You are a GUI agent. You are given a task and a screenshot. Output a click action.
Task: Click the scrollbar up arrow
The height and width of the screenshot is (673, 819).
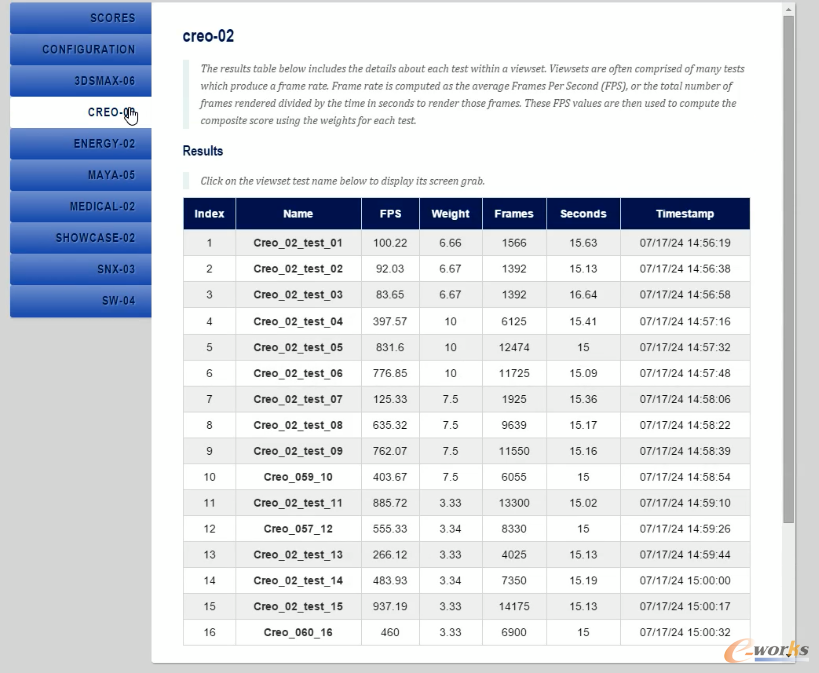coord(789,9)
